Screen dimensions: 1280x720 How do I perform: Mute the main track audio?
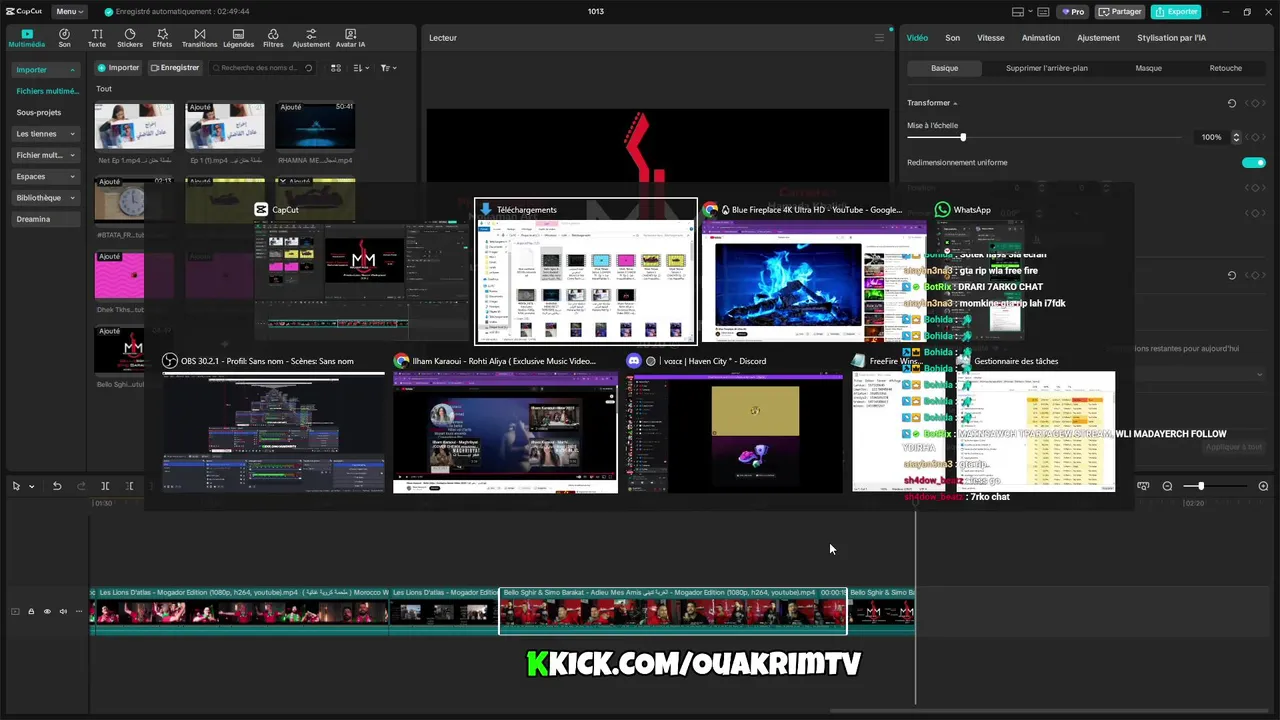point(63,611)
